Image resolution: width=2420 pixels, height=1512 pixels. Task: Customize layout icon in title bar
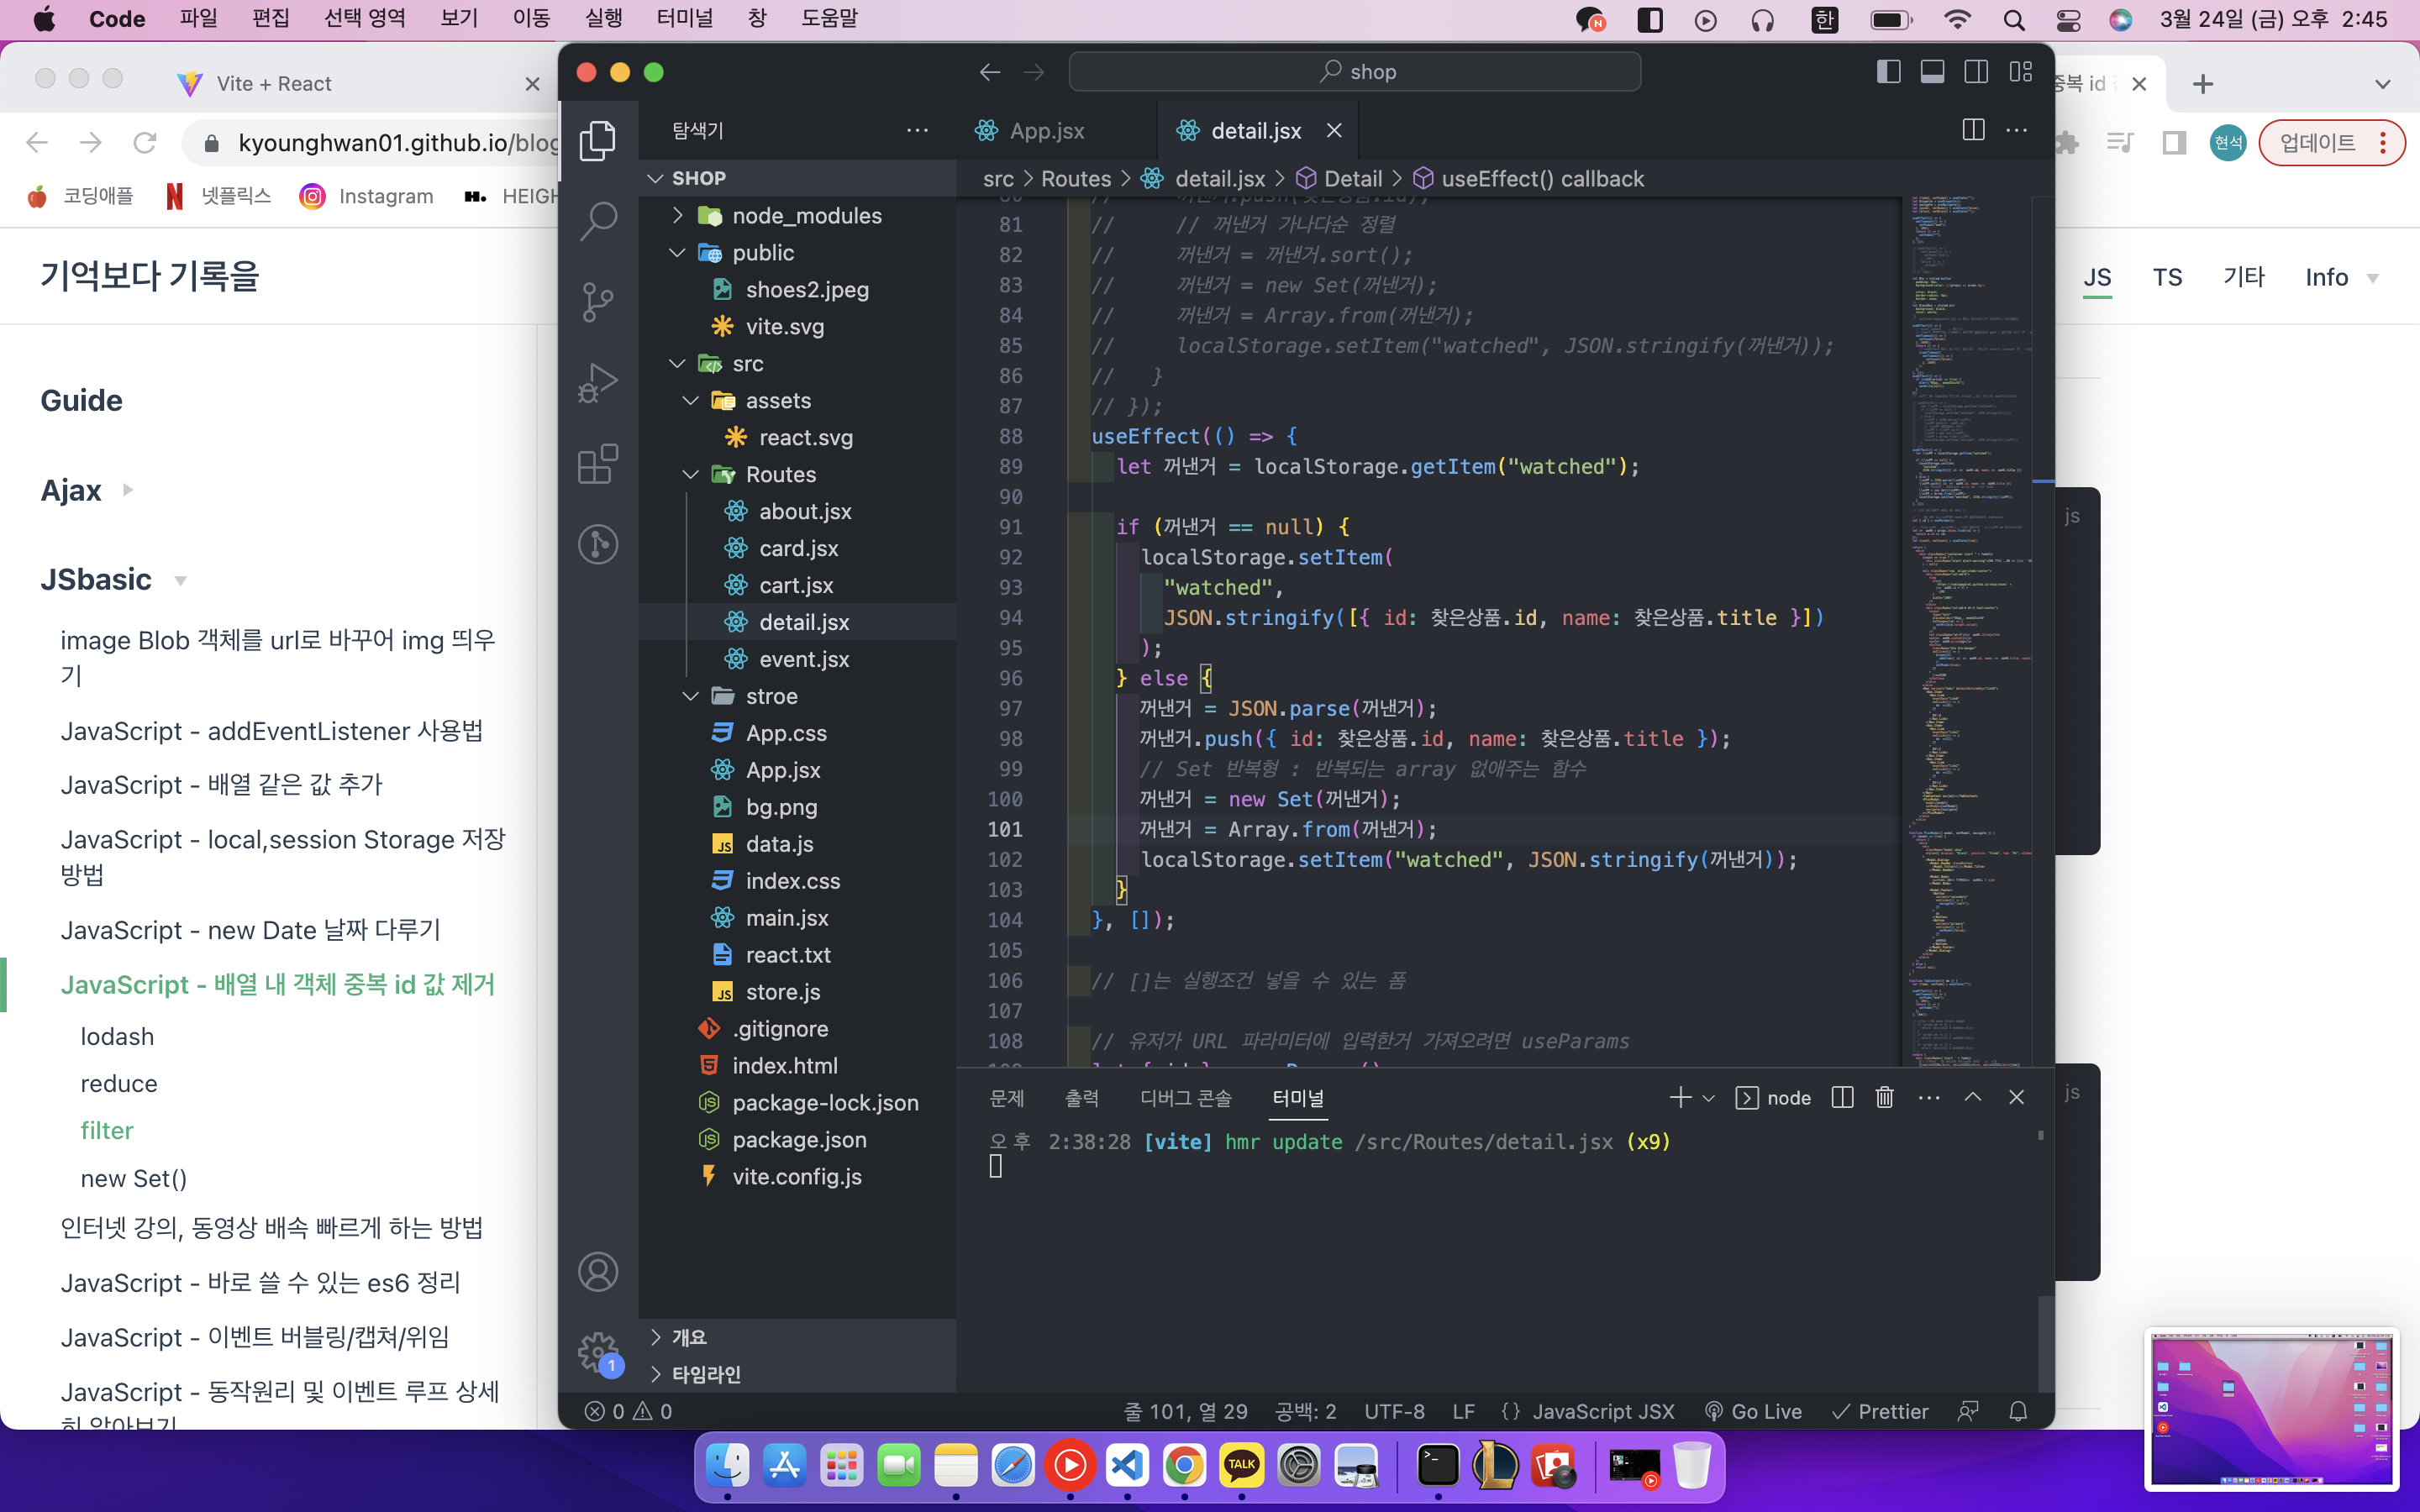(x=2021, y=72)
